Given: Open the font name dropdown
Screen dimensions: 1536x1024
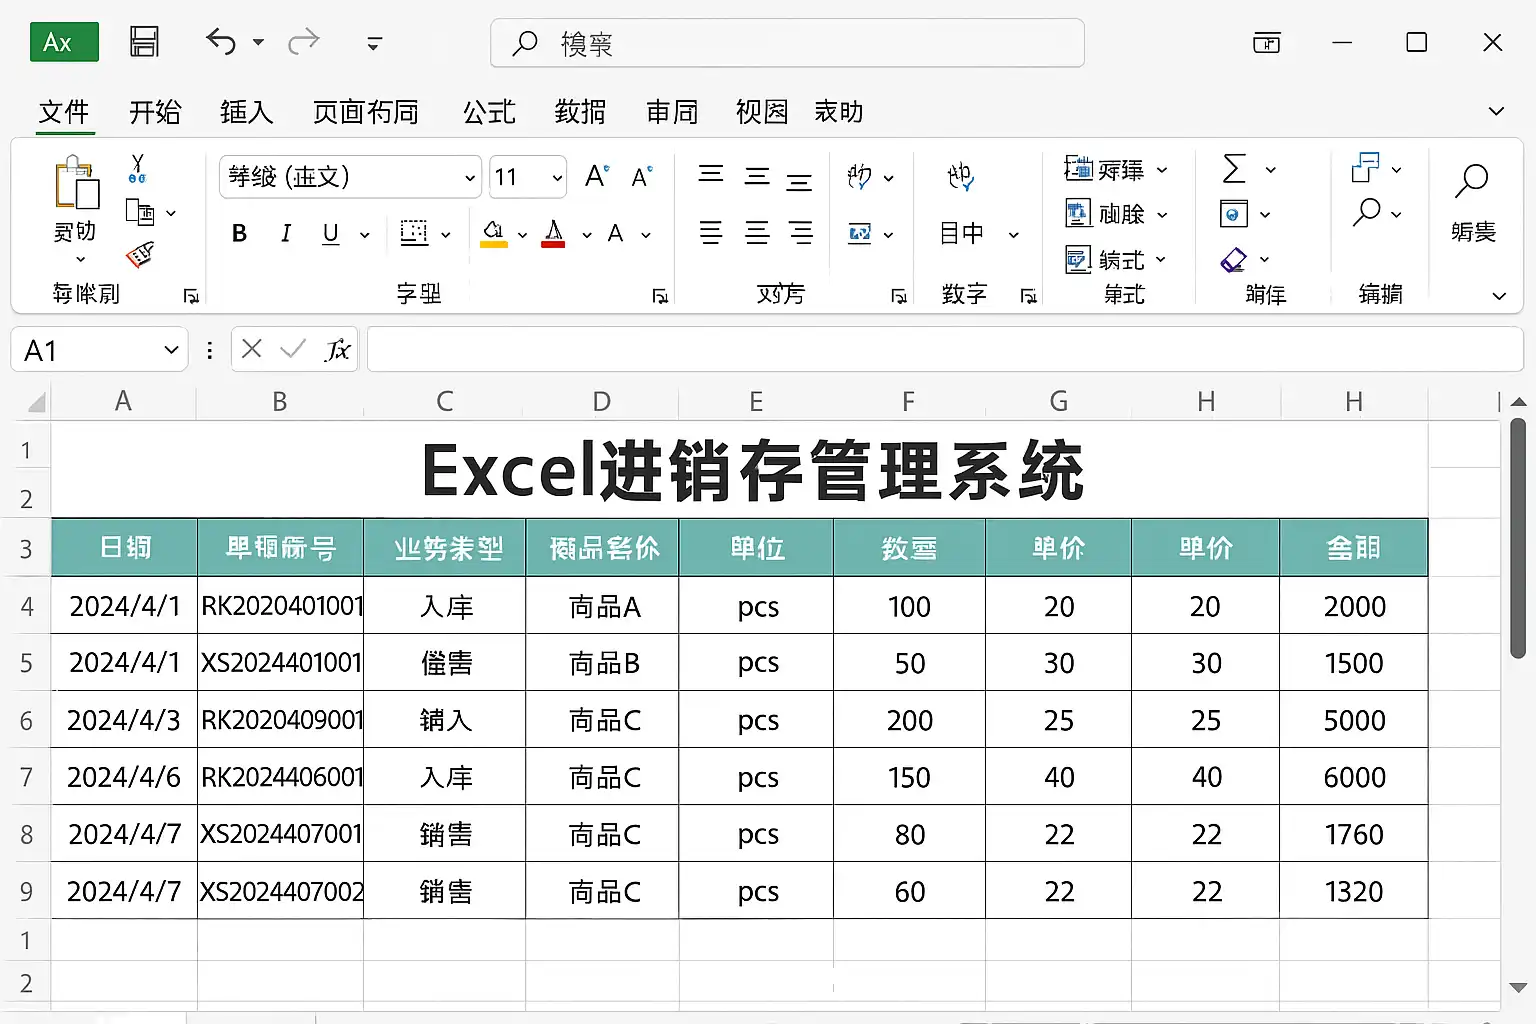Looking at the screenshot, I should (469, 178).
